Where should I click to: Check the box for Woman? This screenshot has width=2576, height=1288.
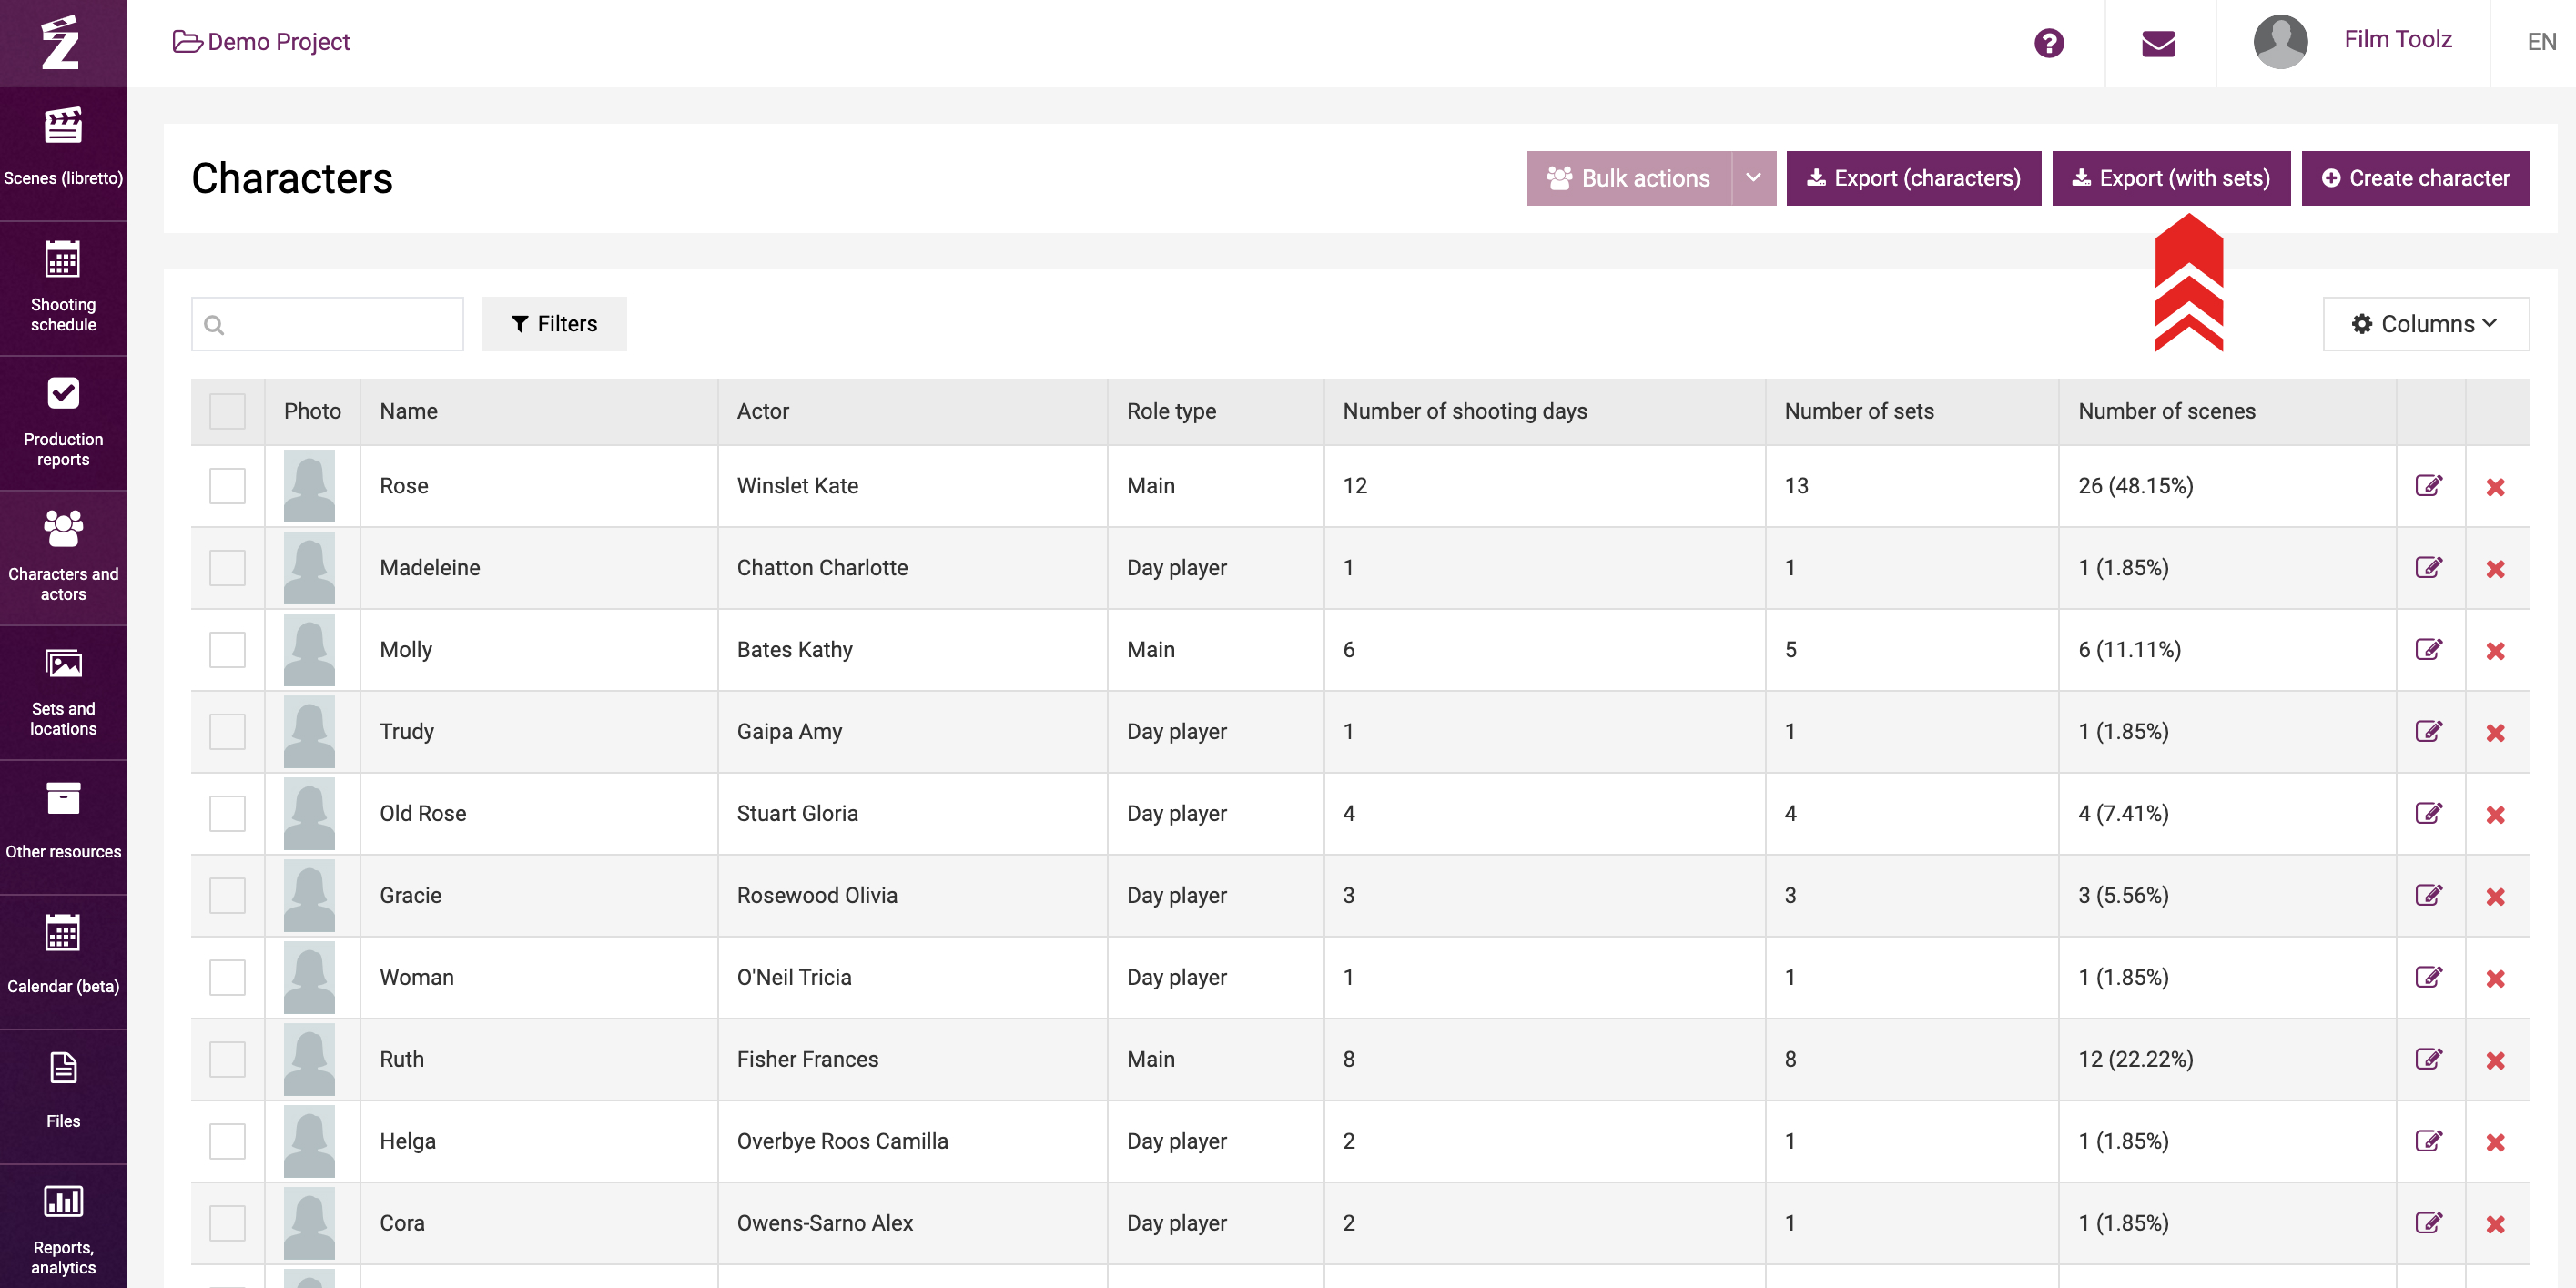[x=227, y=978]
